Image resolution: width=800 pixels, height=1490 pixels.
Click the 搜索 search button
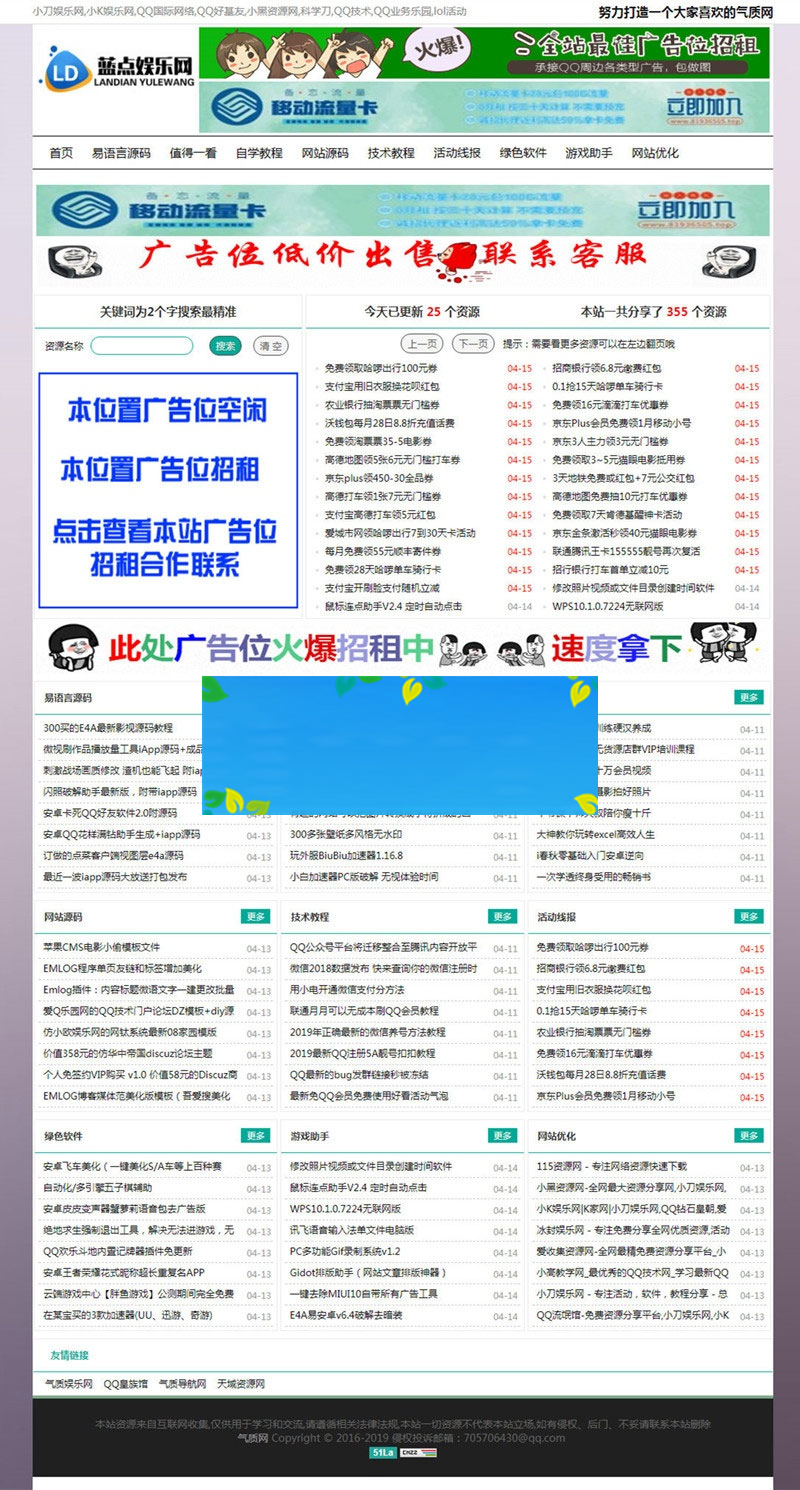pyautogui.click(x=224, y=345)
